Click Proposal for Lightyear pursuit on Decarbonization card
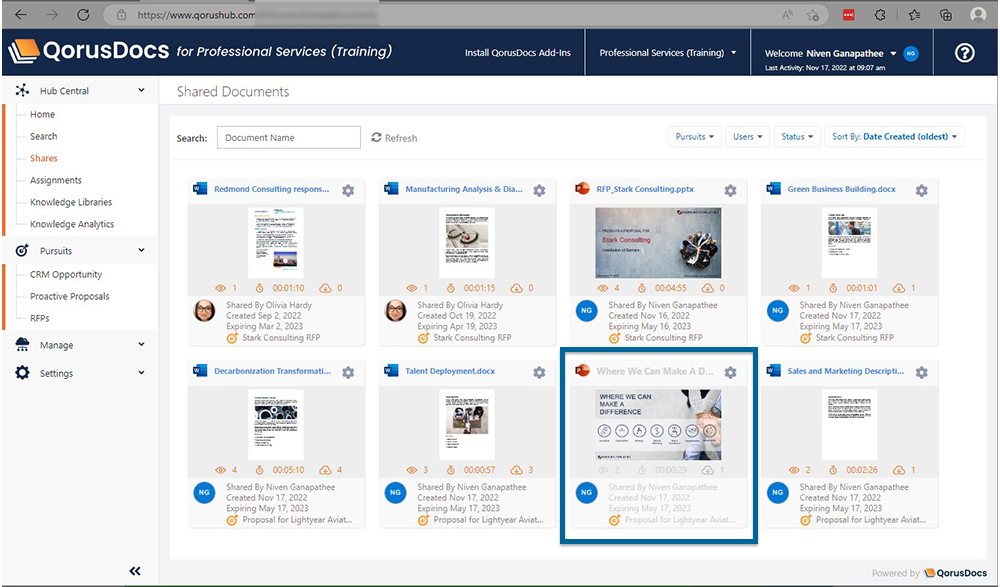The width and height of the screenshot is (1000, 587). [x=297, y=520]
